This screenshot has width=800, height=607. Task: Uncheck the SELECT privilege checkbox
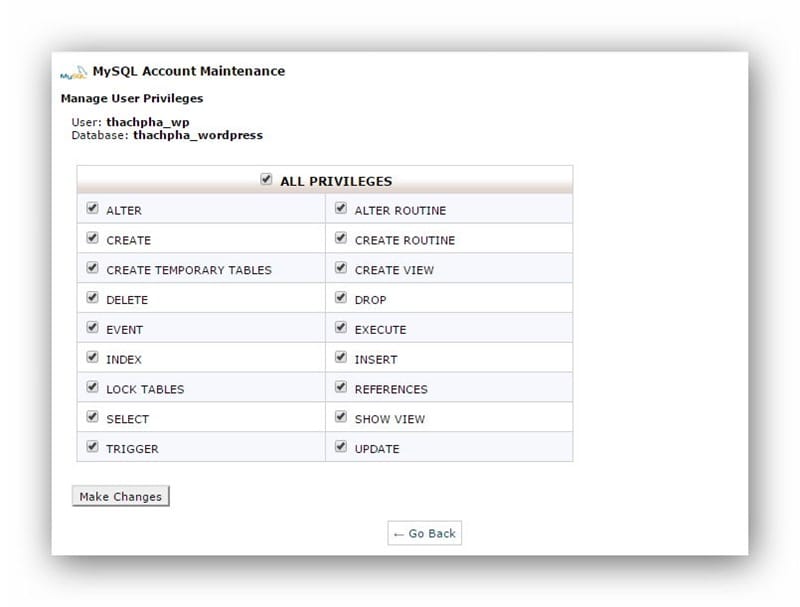click(x=92, y=417)
